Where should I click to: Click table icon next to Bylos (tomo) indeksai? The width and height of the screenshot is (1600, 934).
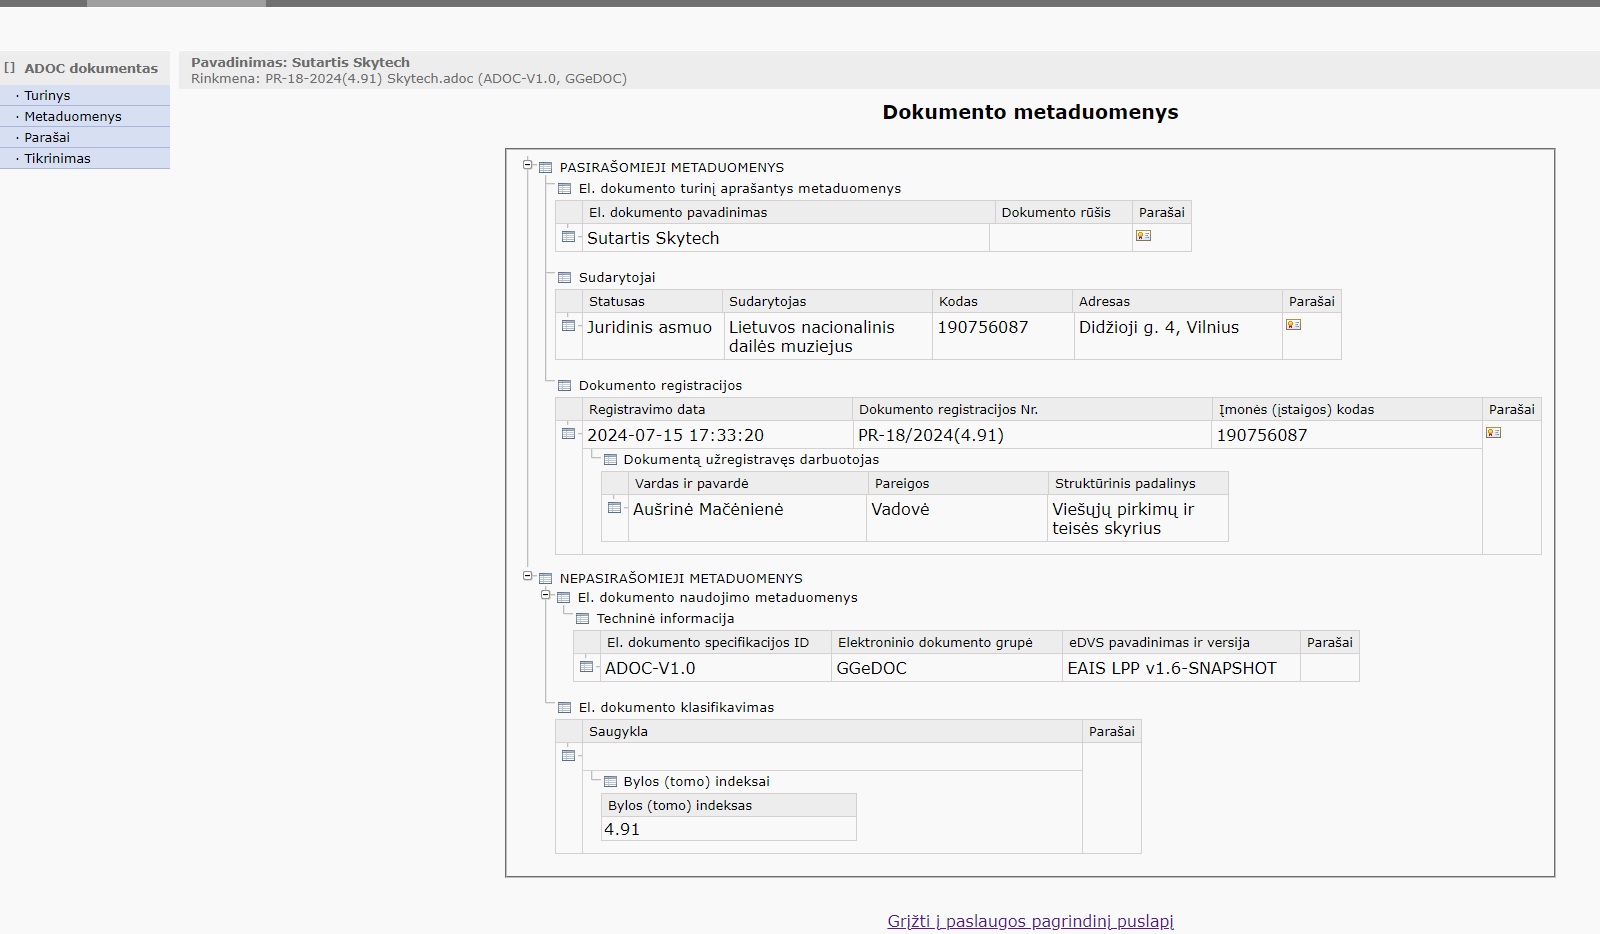pyautogui.click(x=610, y=782)
